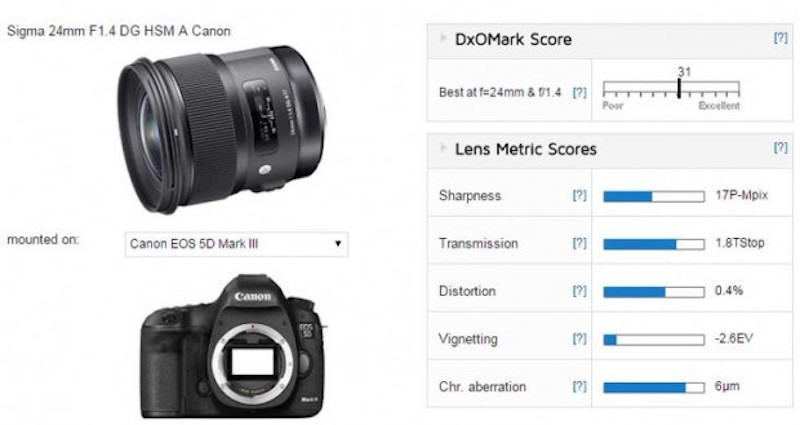Screen dimensions: 800x425
Task: Click the Vignetting score bar
Action: pyautogui.click(x=654, y=339)
